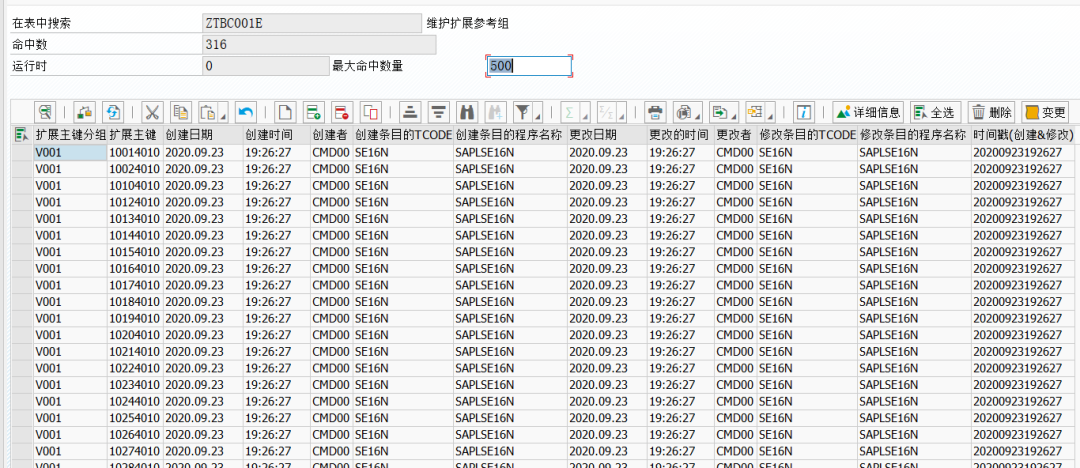Open the Total dropdown arrow
1080x468 pixels.
[x=585, y=114]
